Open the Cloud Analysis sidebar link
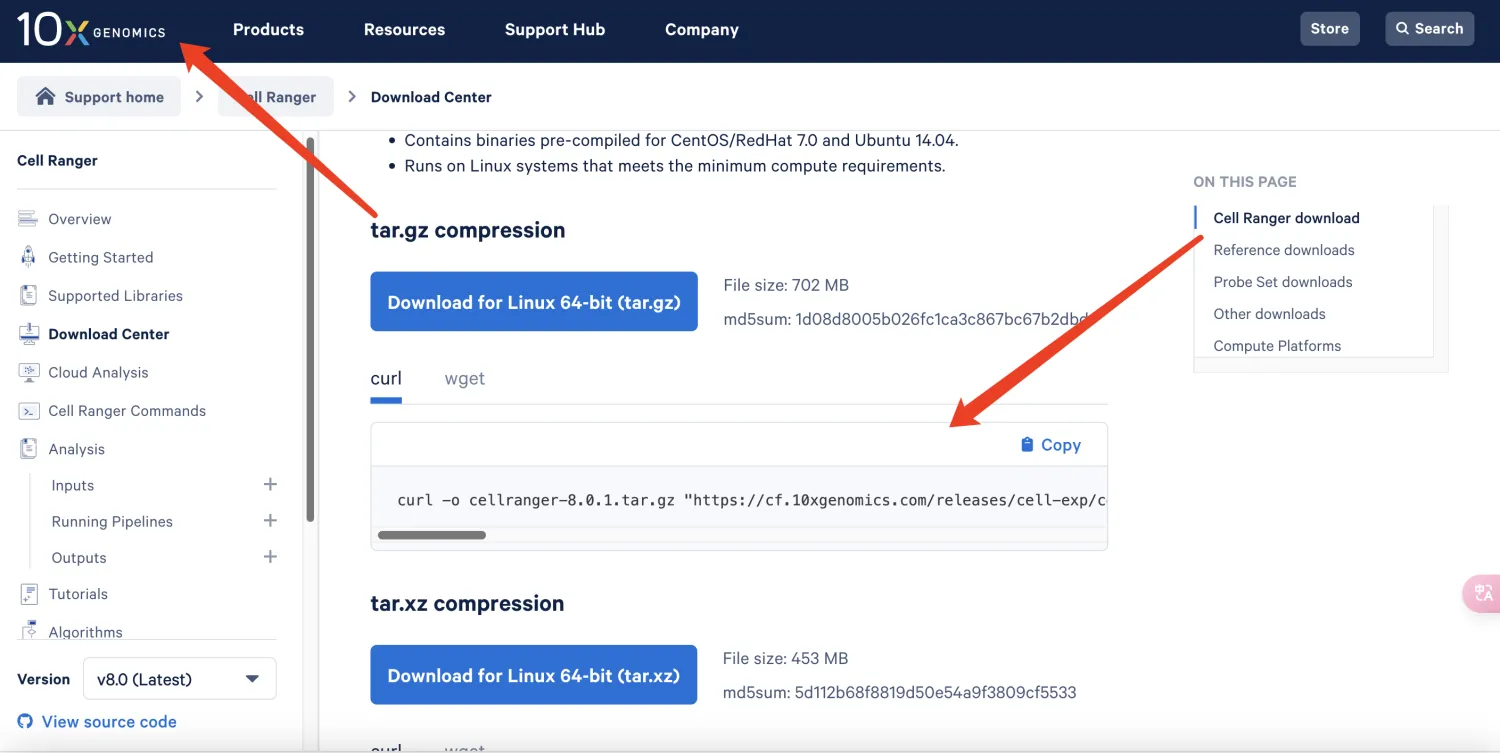Screen dimensions: 1500x753 click(98, 372)
